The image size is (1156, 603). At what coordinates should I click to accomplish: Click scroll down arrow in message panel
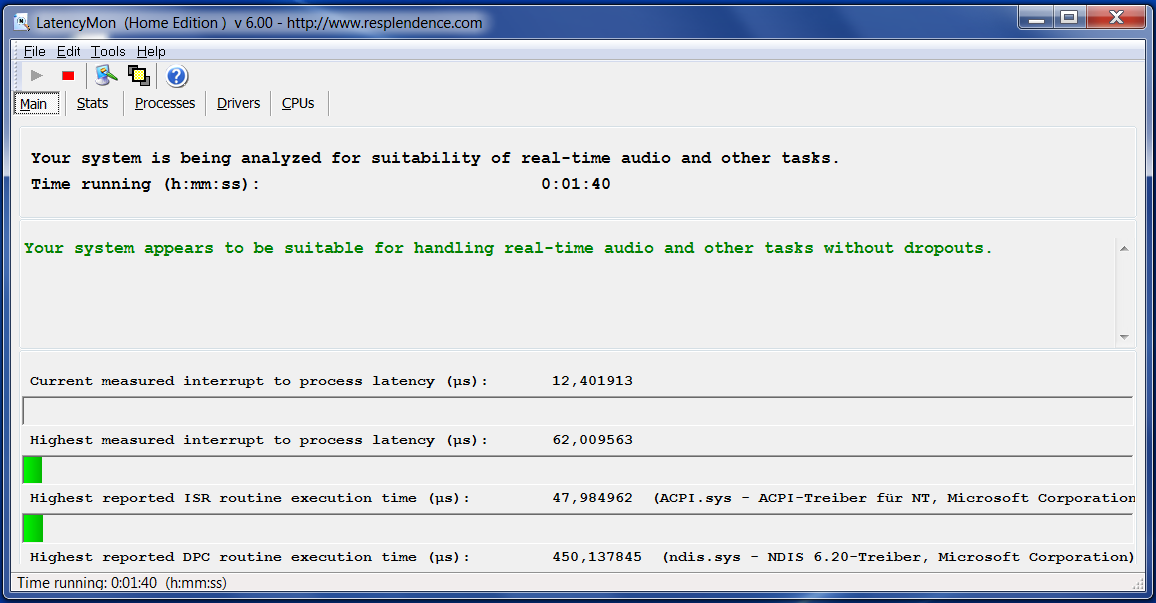[x=1124, y=337]
